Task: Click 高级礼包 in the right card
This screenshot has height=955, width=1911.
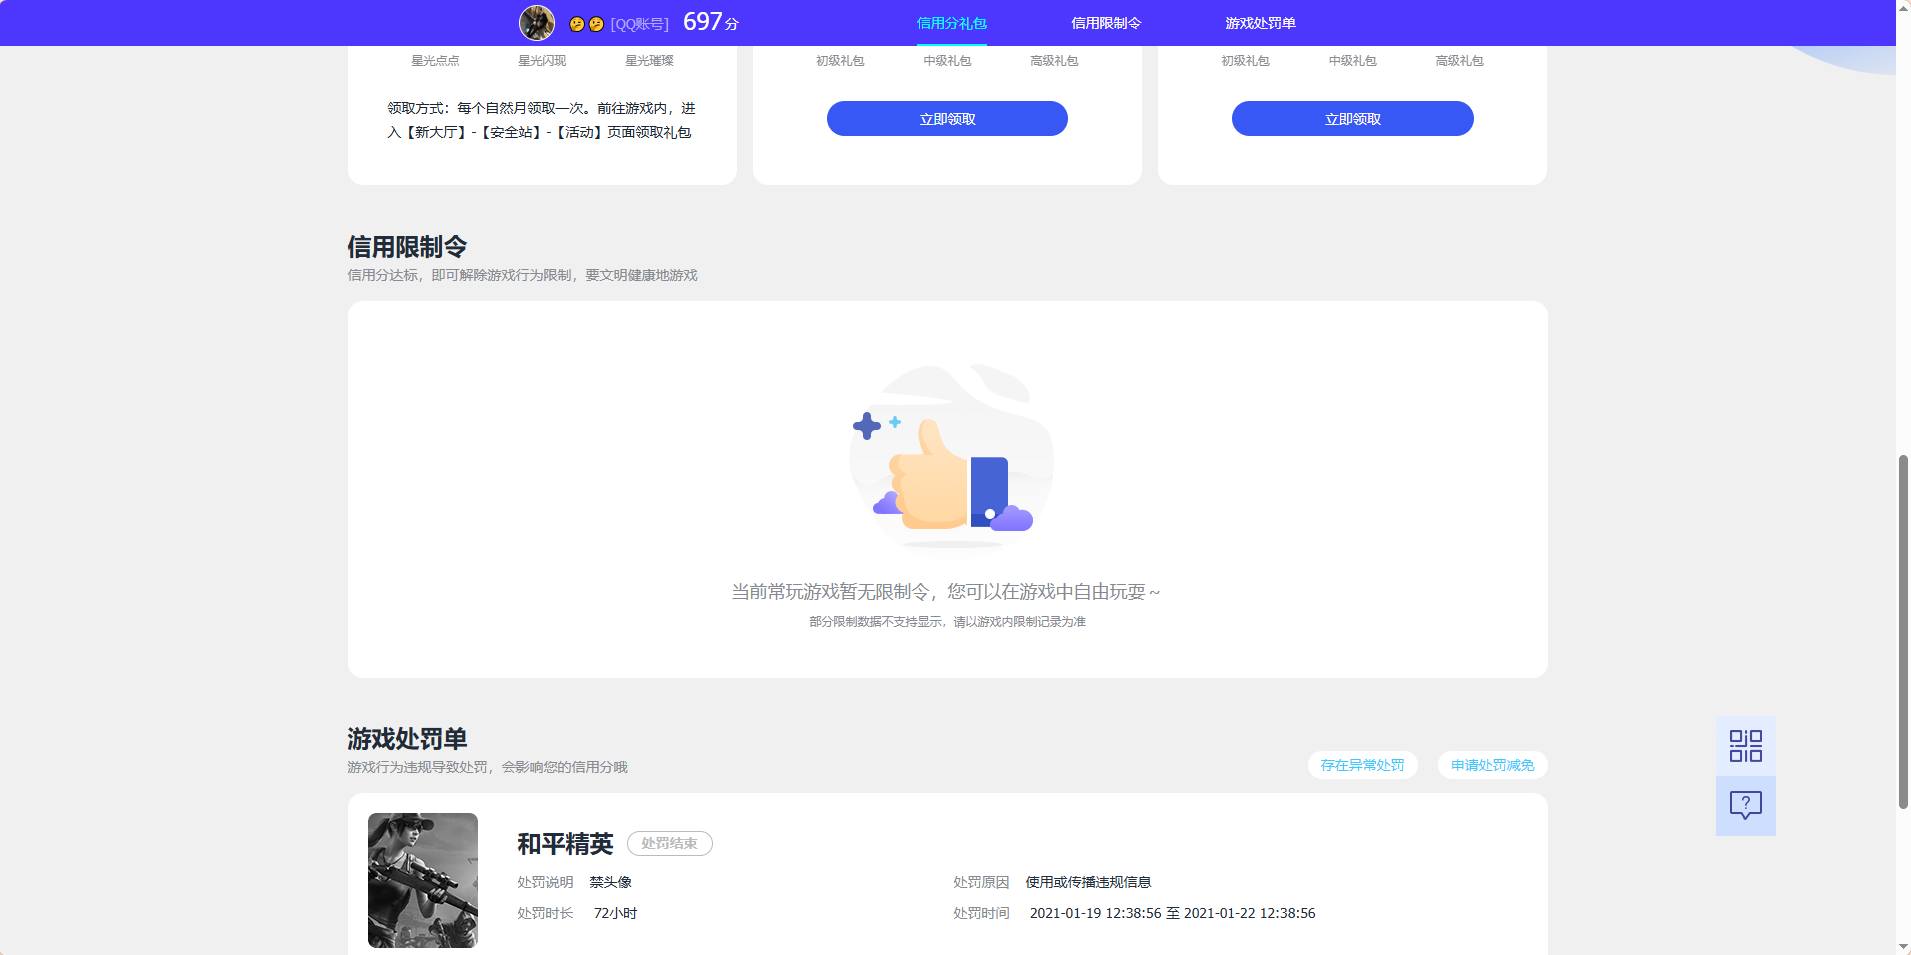Action: tap(1459, 61)
